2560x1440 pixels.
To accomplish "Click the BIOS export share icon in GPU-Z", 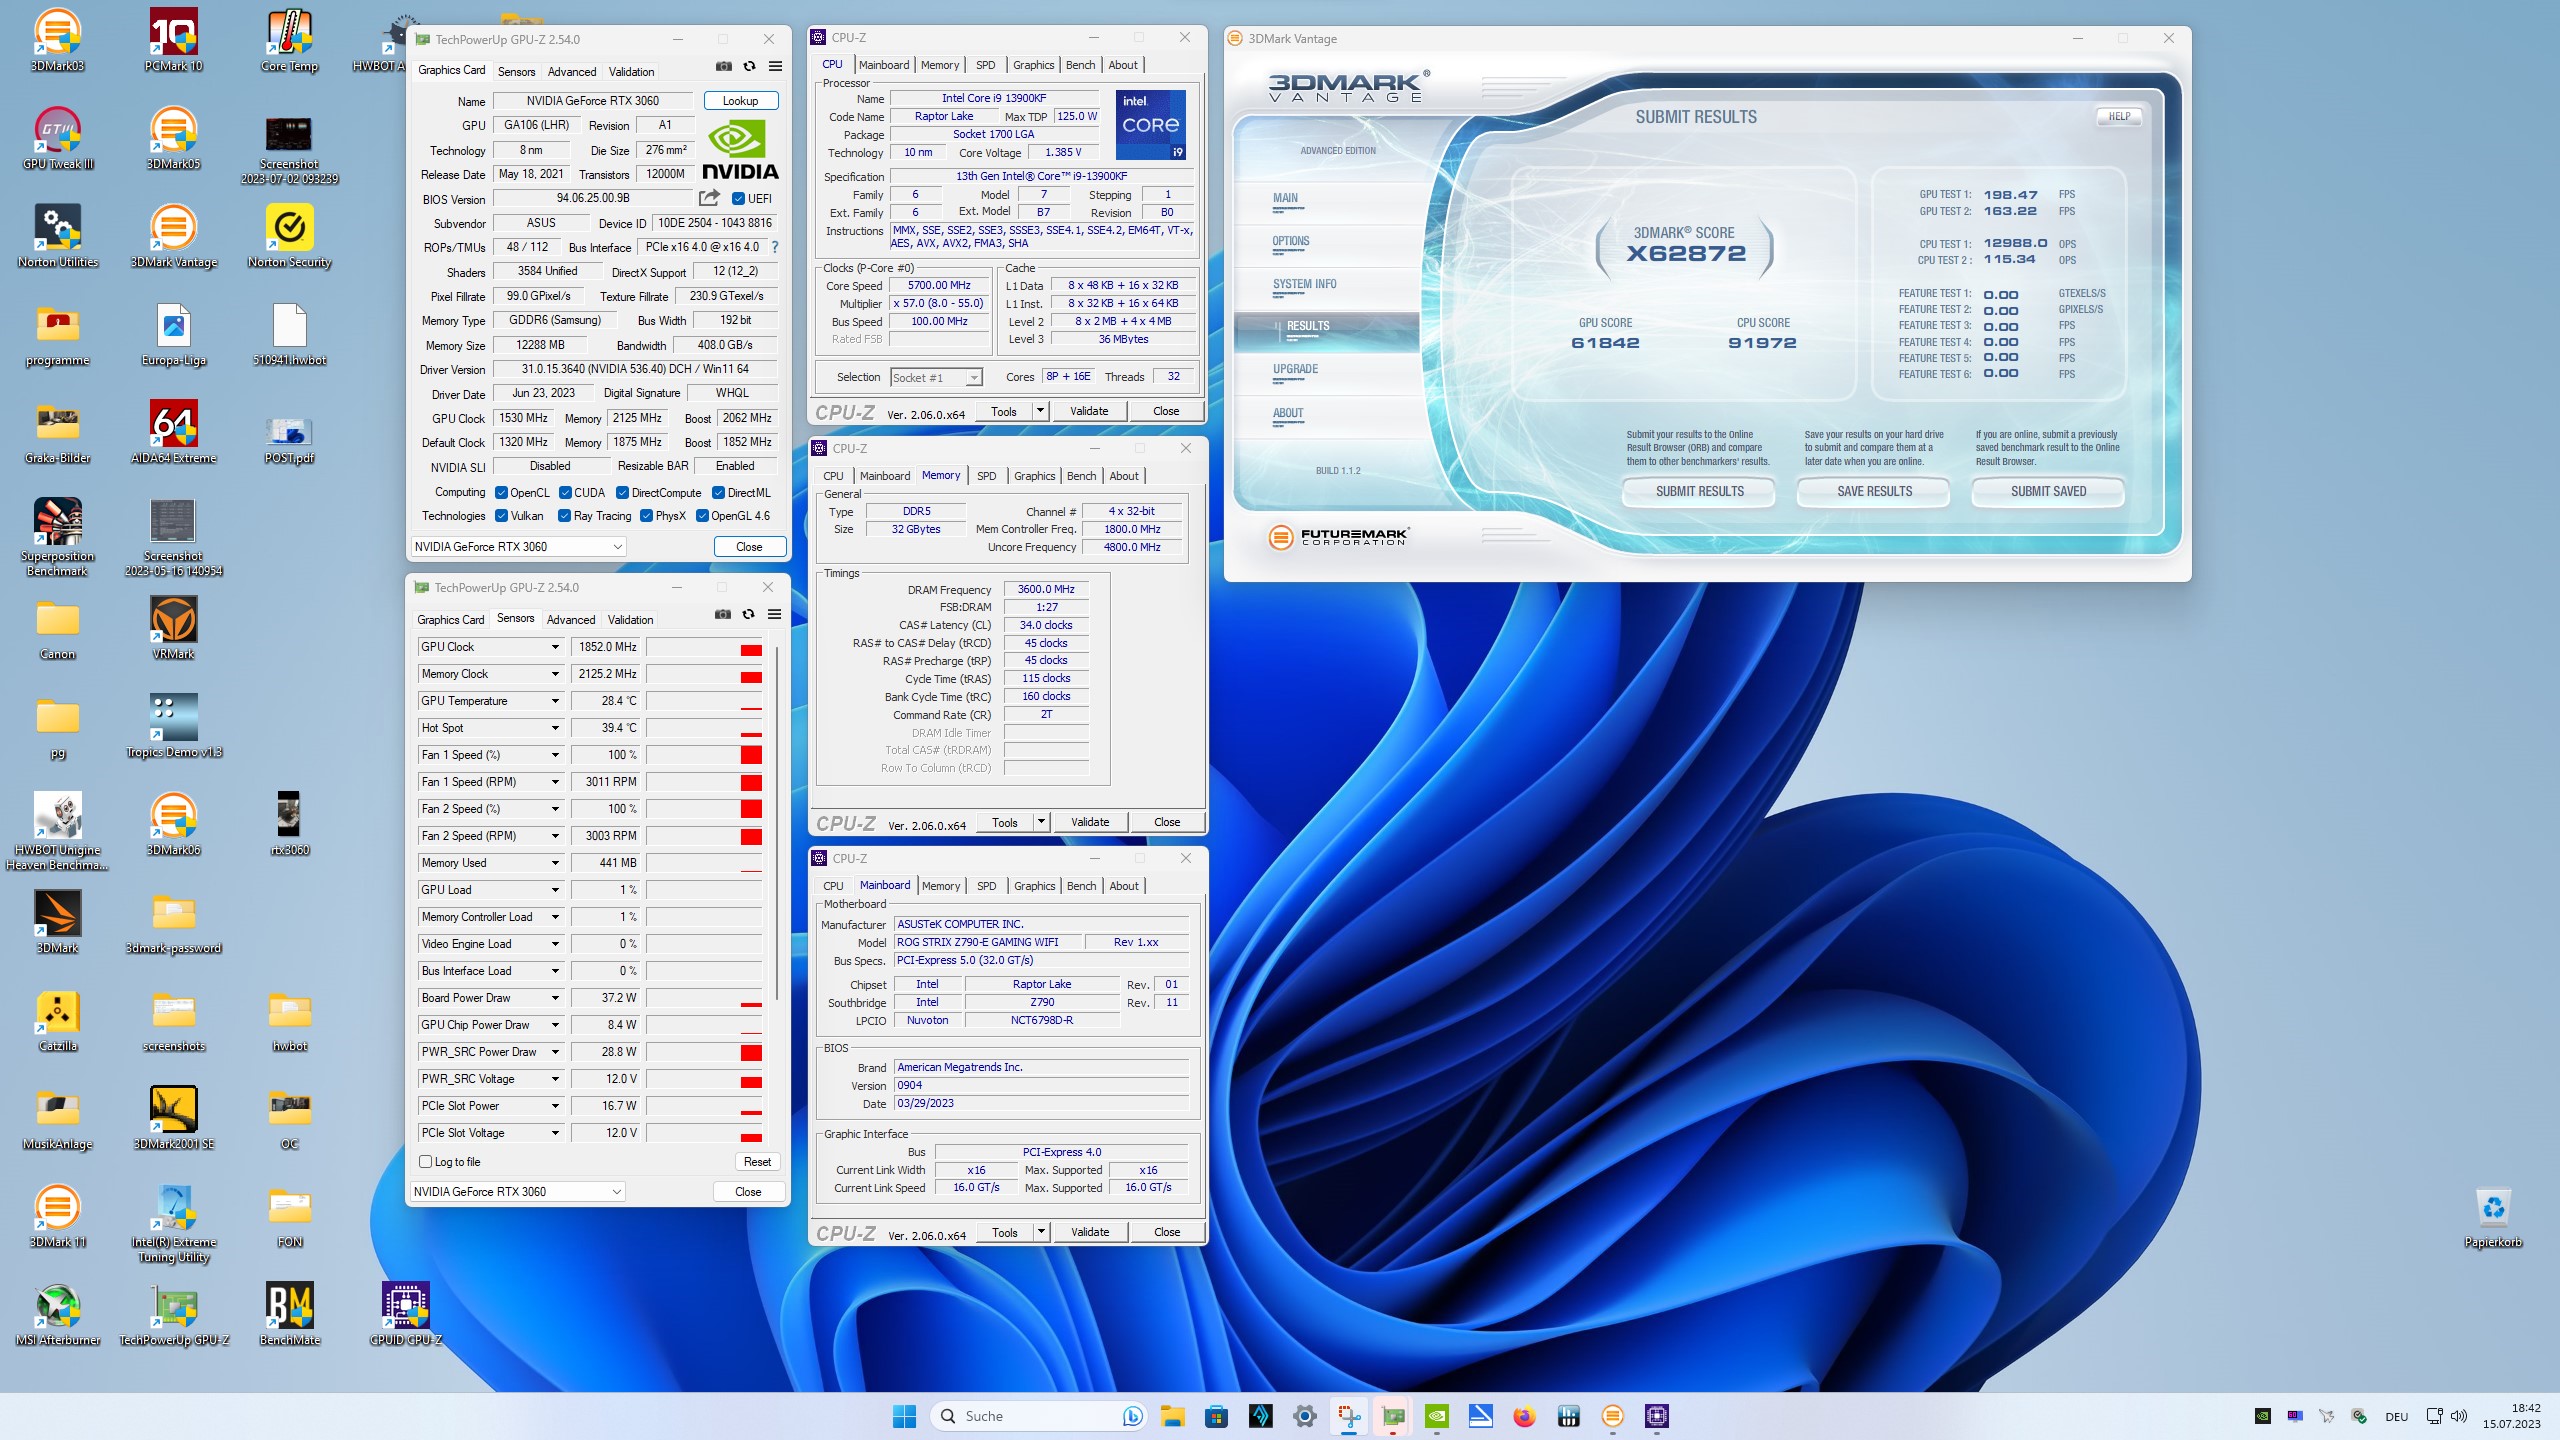I will 709,198.
